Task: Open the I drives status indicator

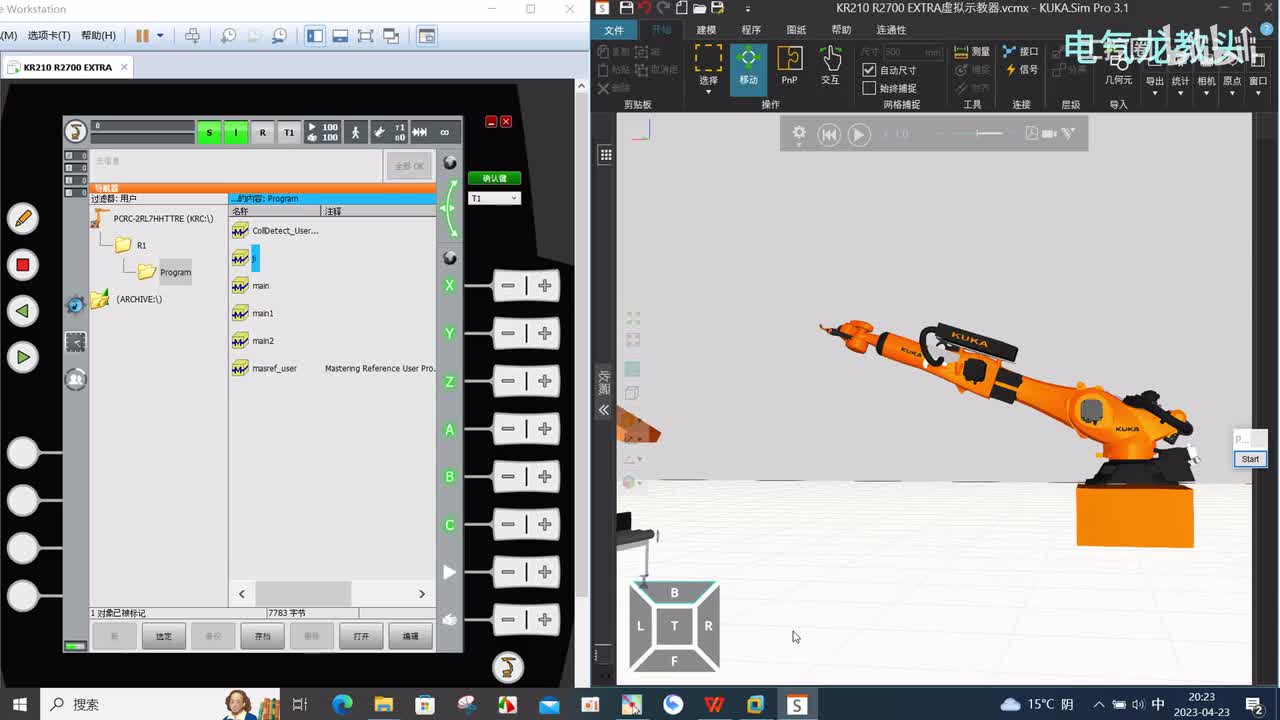Action: (236, 132)
